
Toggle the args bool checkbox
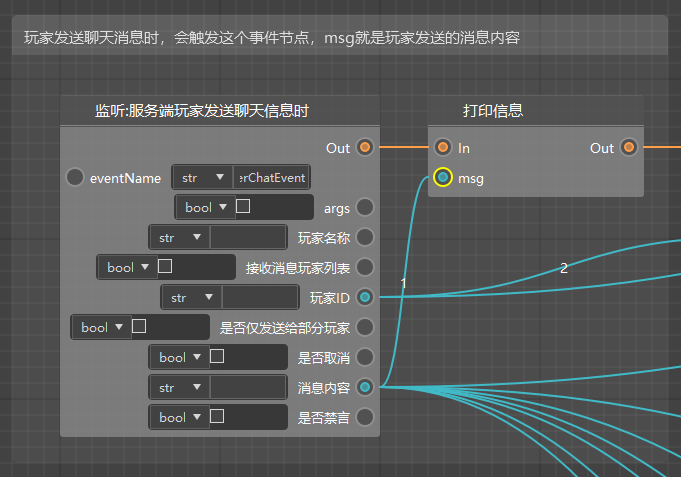point(243,206)
